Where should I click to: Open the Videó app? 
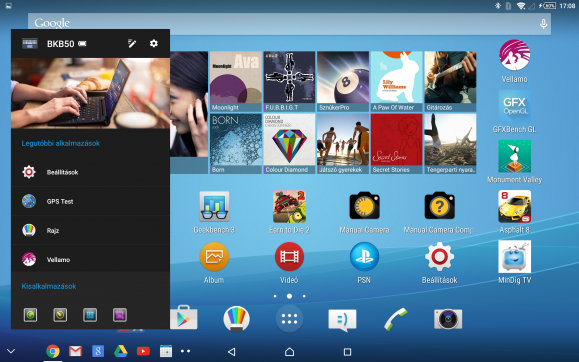click(x=289, y=263)
